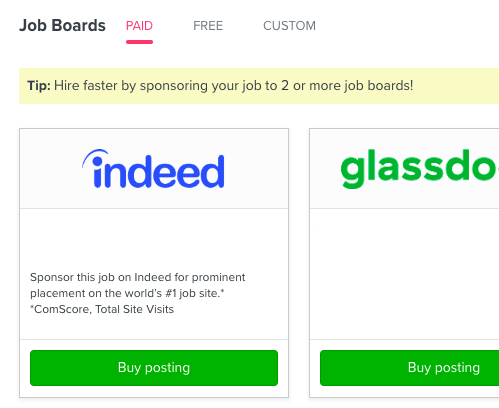
Task: Click the ComScore Total Site Visits footnote
Action: point(102,309)
